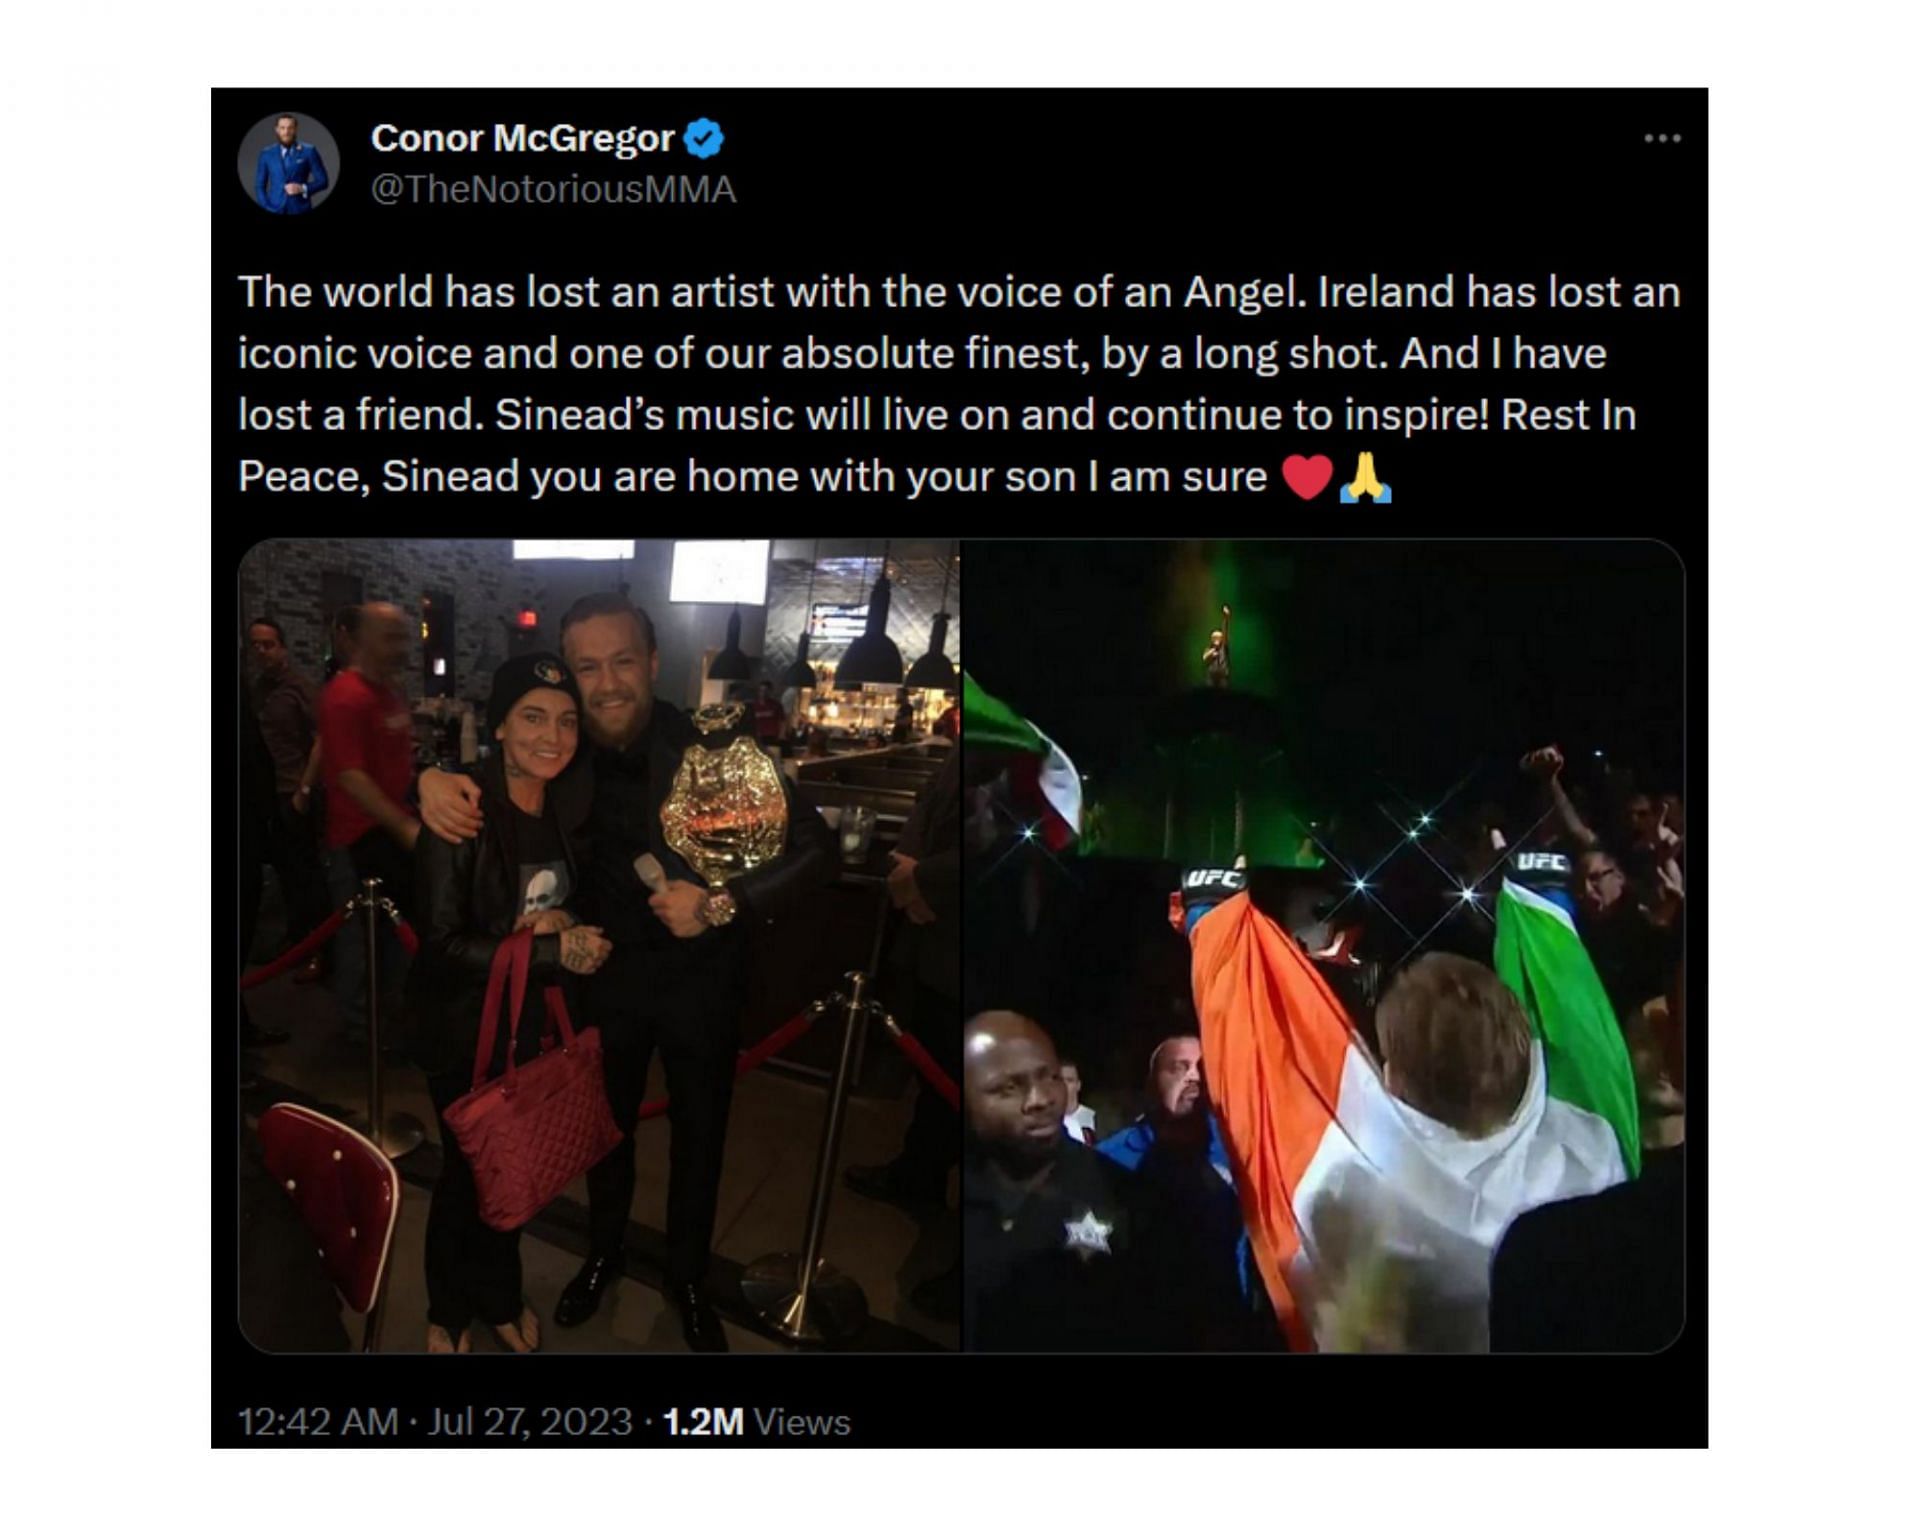Click the red heart emoji

pos(1307,477)
